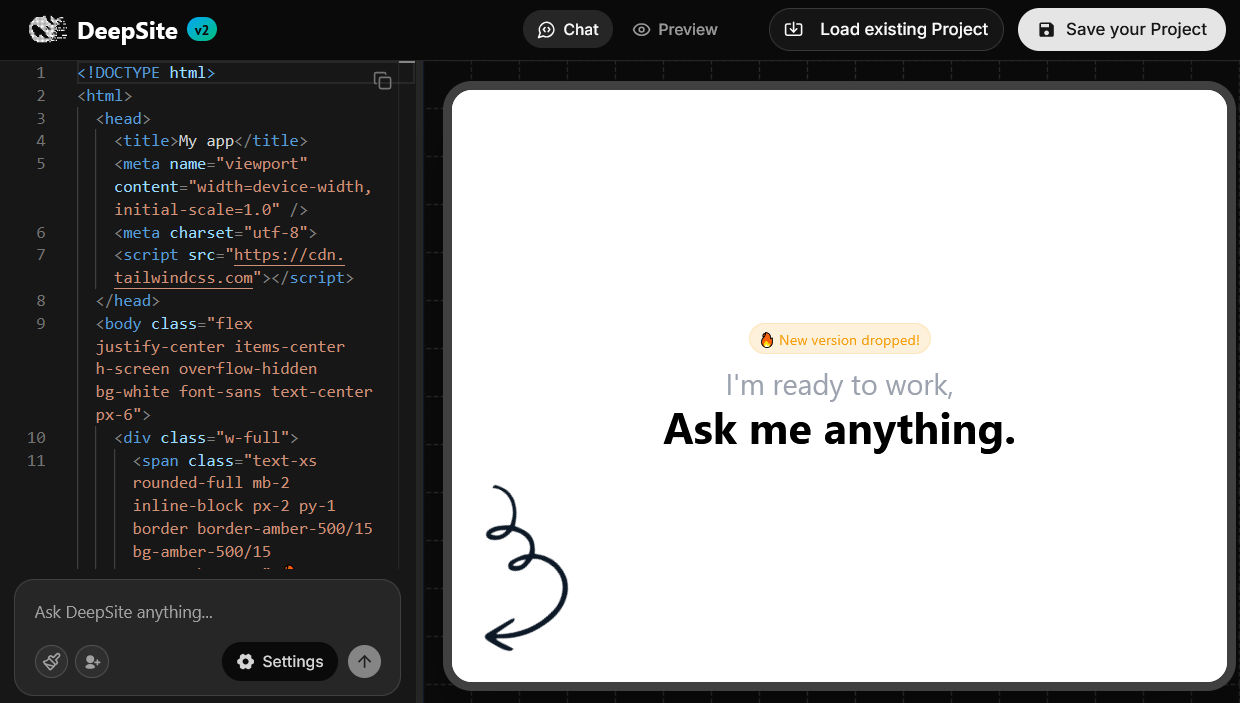Click the DeepSite dragon logo icon
This screenshot has height=703, width=1240.
click(x=47, y=30)
